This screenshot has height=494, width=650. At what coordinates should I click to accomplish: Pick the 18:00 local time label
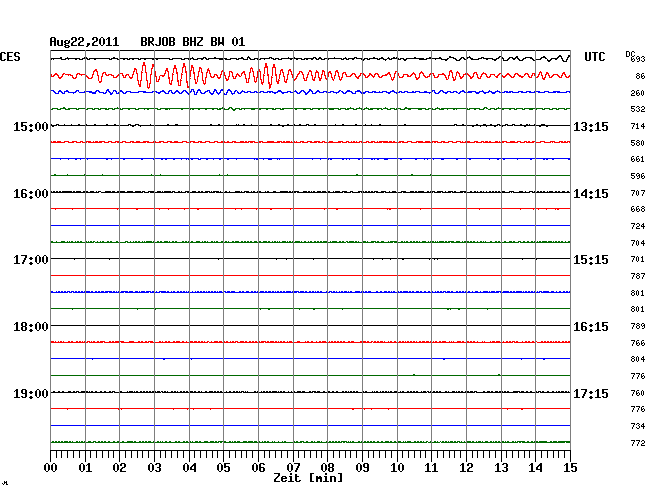point(31,327)
